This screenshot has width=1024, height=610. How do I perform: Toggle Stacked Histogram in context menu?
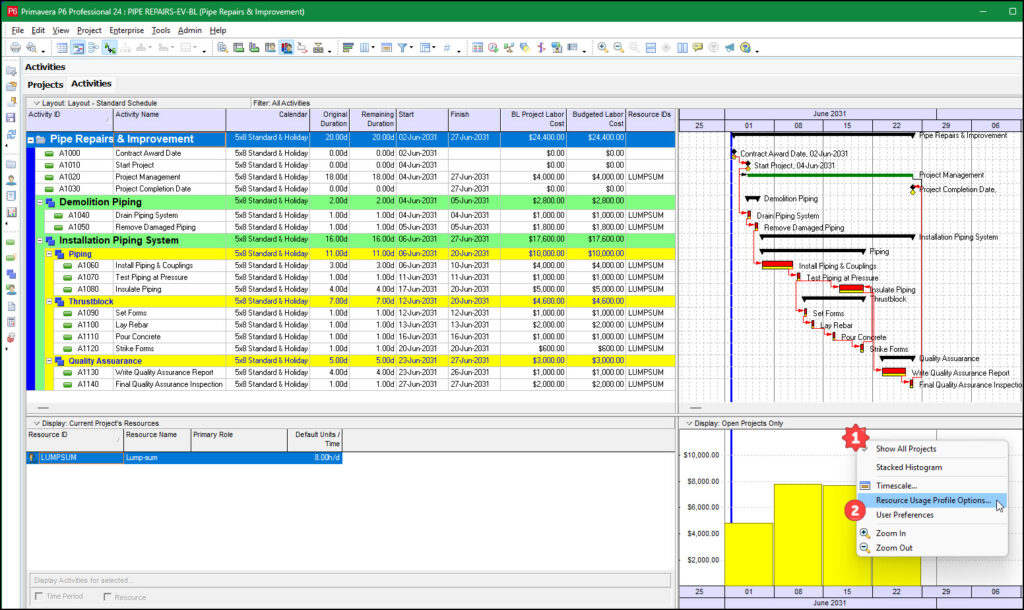coord(909,467)
